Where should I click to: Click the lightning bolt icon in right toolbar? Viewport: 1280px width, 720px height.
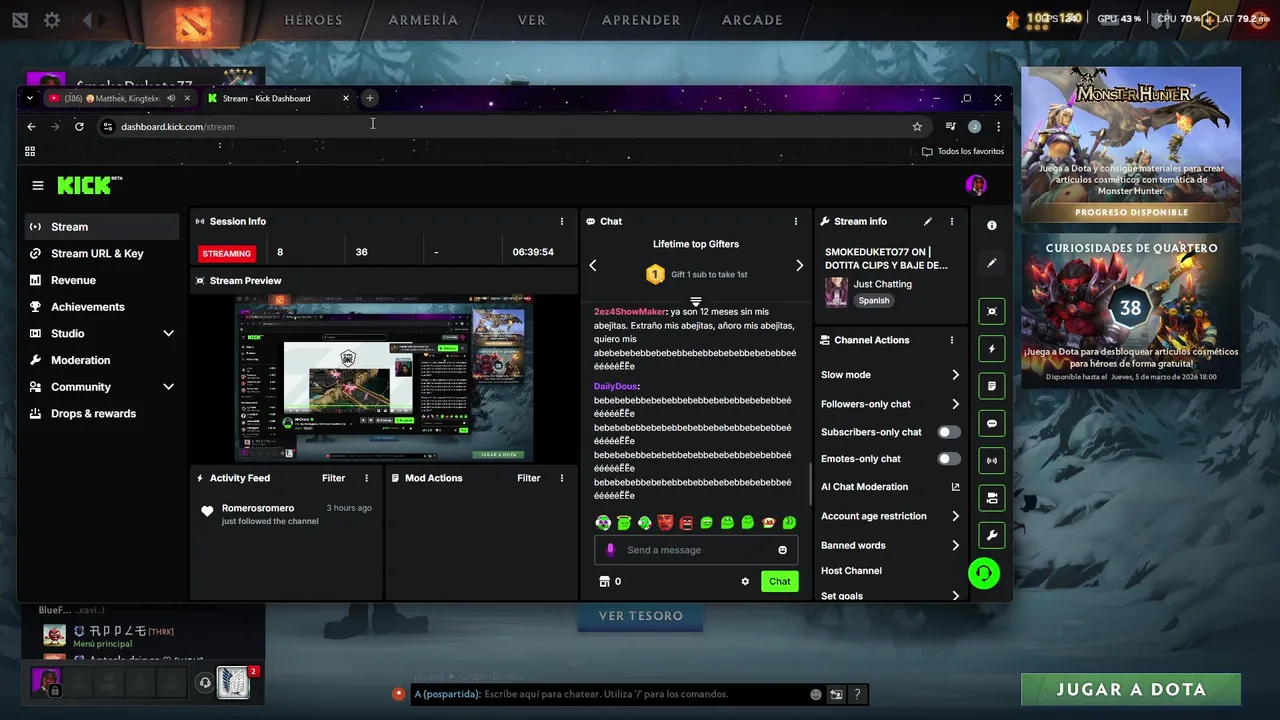992,349
